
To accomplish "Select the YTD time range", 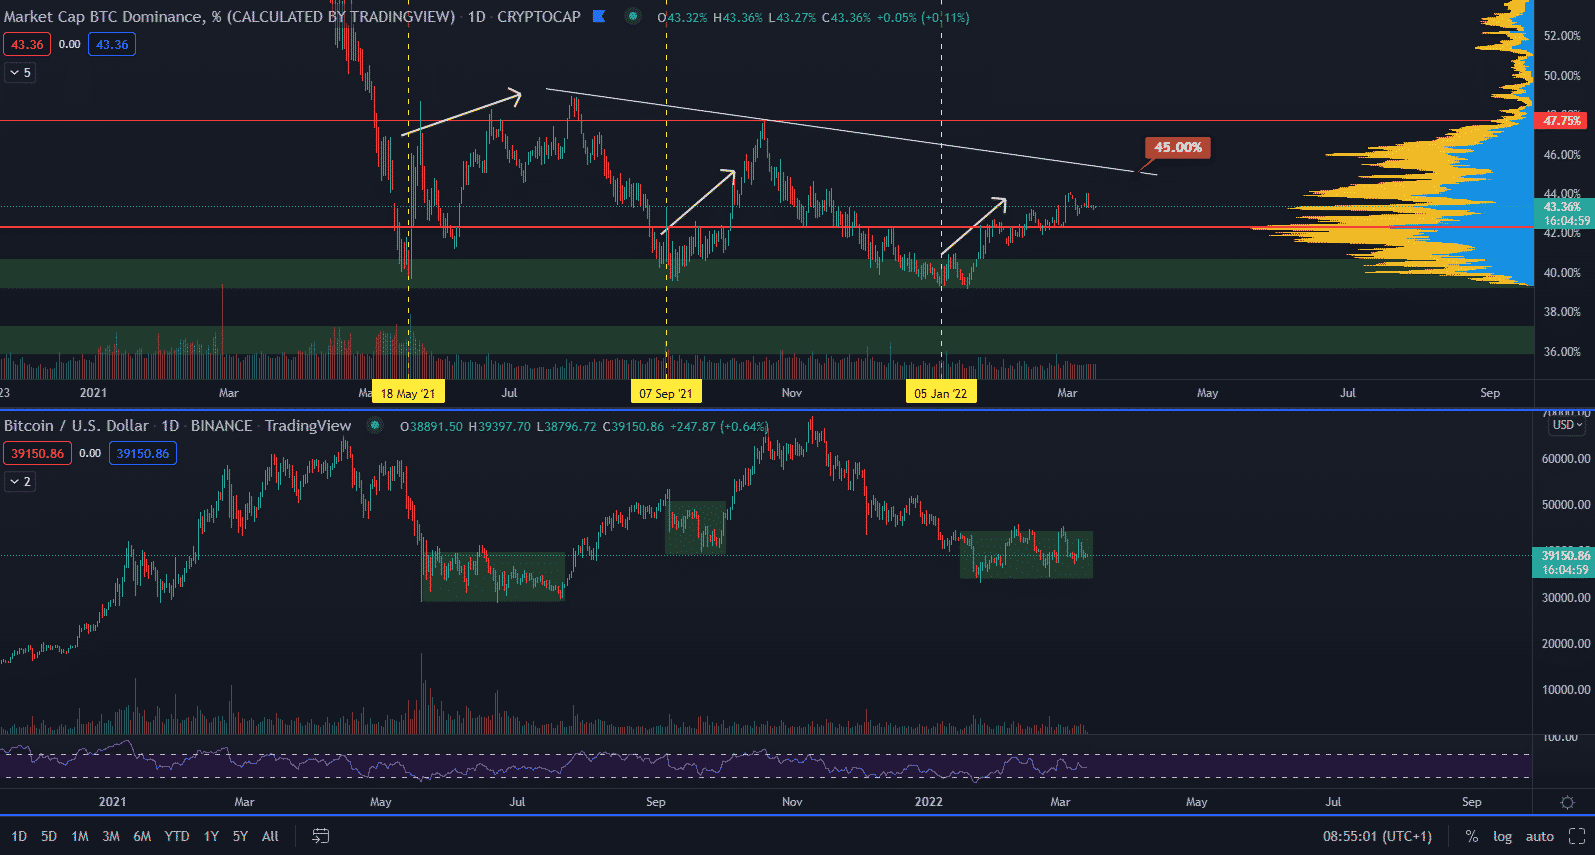I will point(177,836).
